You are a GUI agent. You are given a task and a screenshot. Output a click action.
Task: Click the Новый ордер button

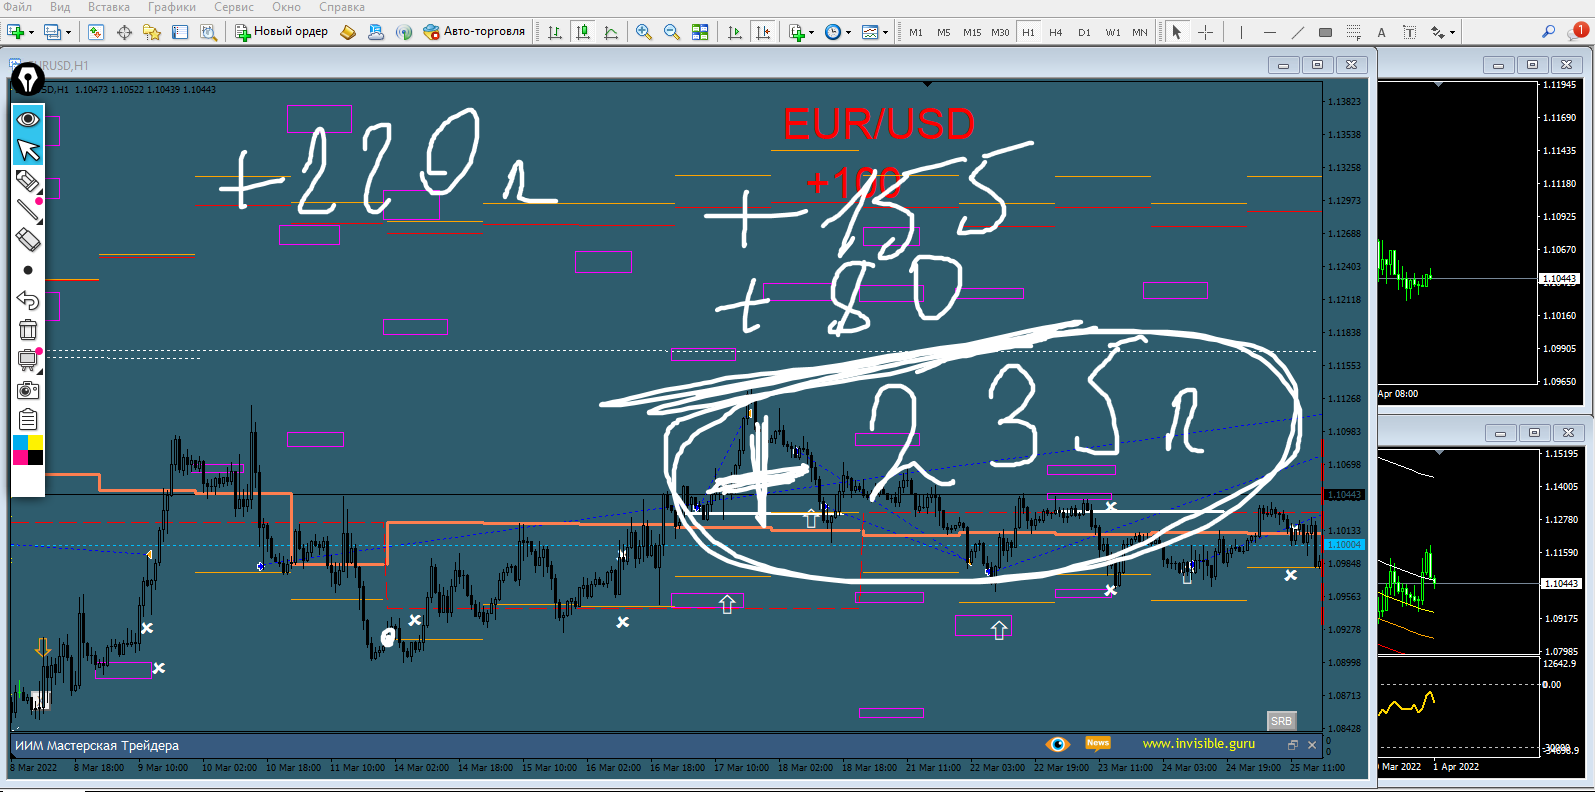pyautogui.click(x=281, y=32)
